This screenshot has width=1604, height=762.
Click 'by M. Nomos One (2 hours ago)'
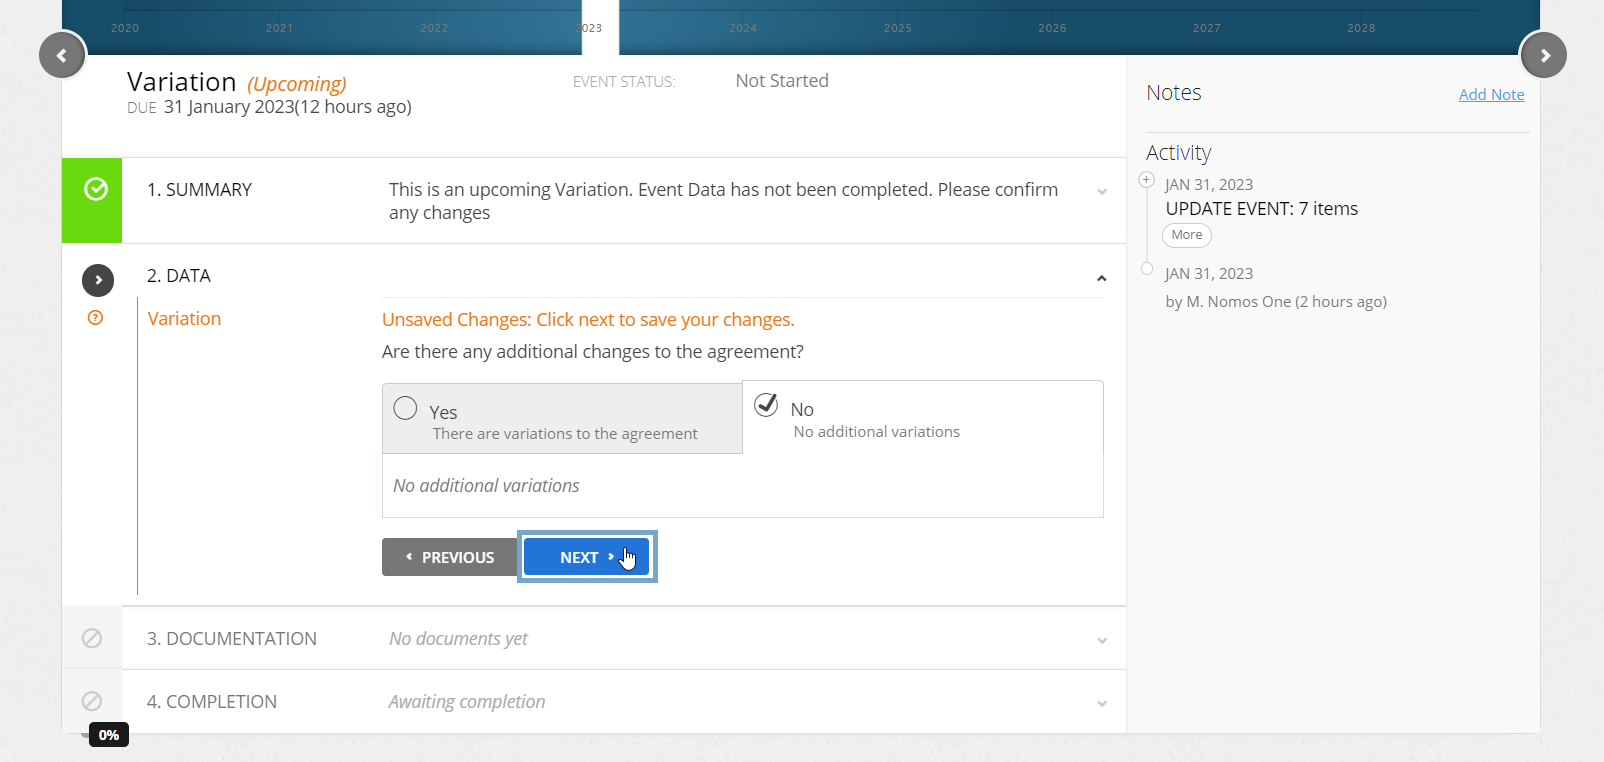click(x=1276, y=302)
